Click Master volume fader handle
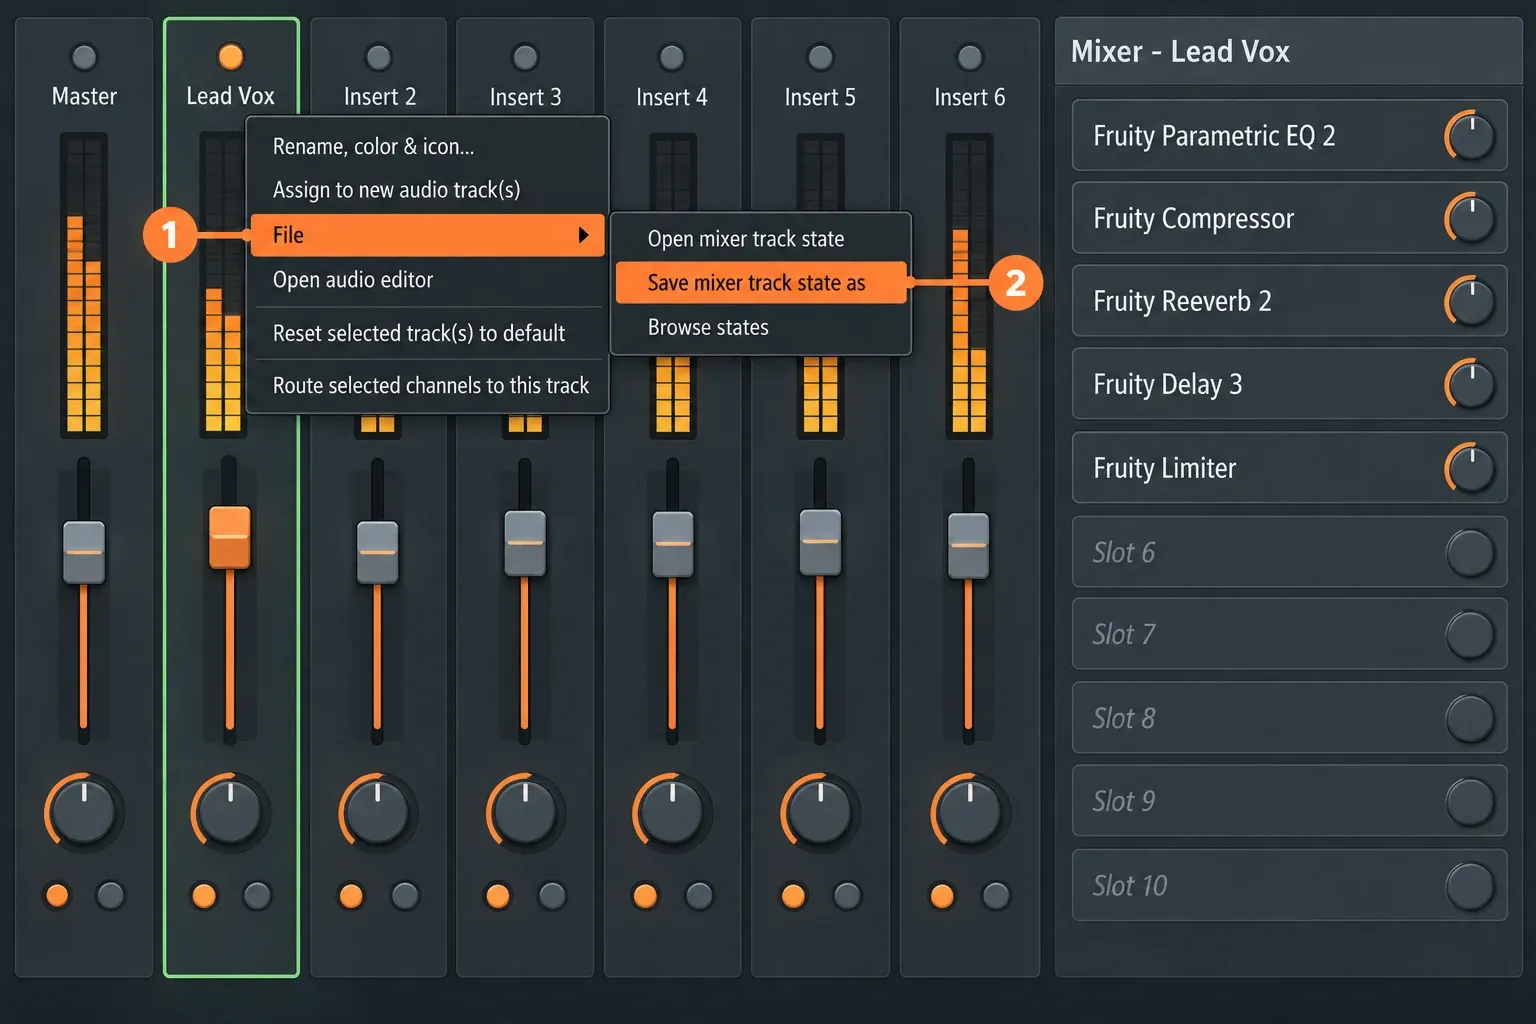 click(84, 552)
